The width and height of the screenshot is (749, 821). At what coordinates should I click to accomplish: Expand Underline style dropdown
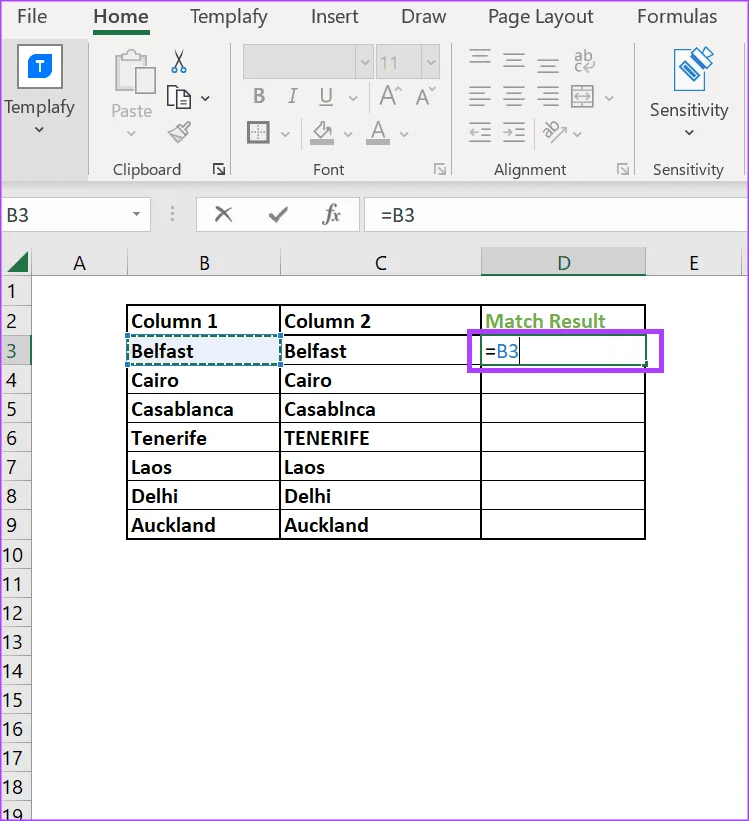353,98
